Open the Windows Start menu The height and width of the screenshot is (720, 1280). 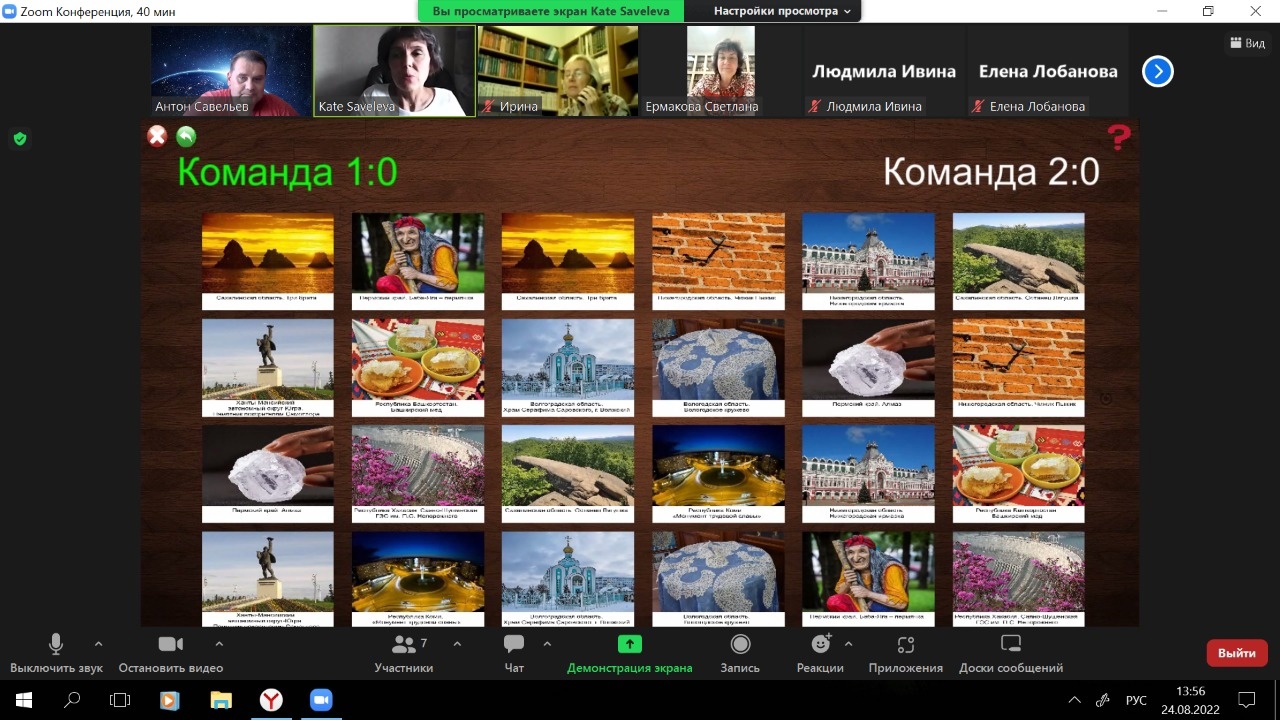(x=24, y=700)
